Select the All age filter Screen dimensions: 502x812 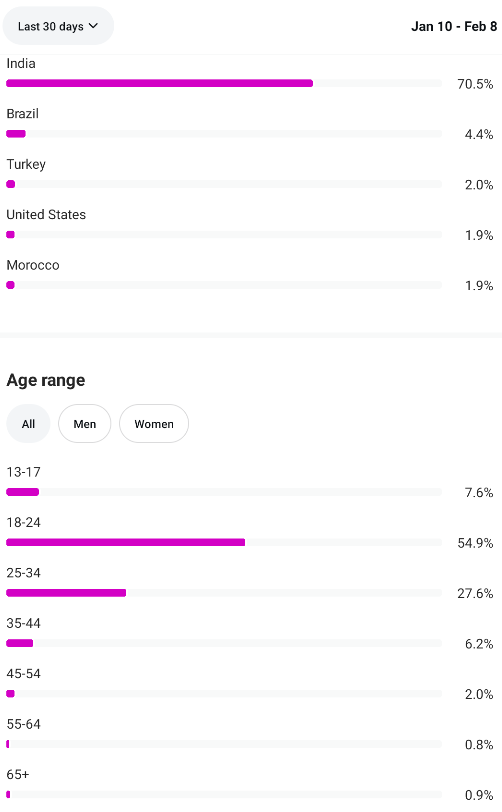(x=28, y=424)
